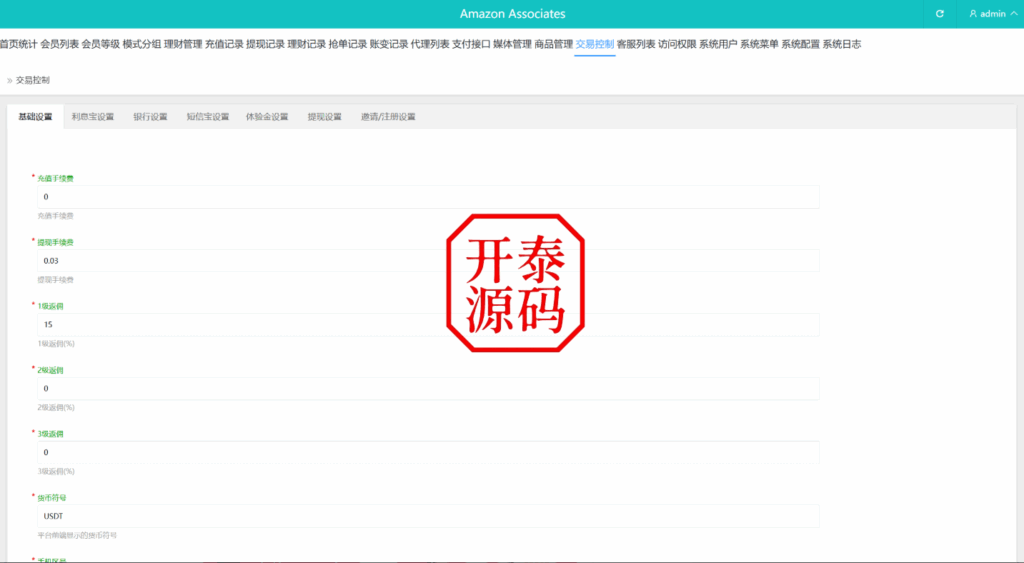Click the 3级返佣 input field
This screenshot has width=1024, height=563.
(x=428, y=452)
